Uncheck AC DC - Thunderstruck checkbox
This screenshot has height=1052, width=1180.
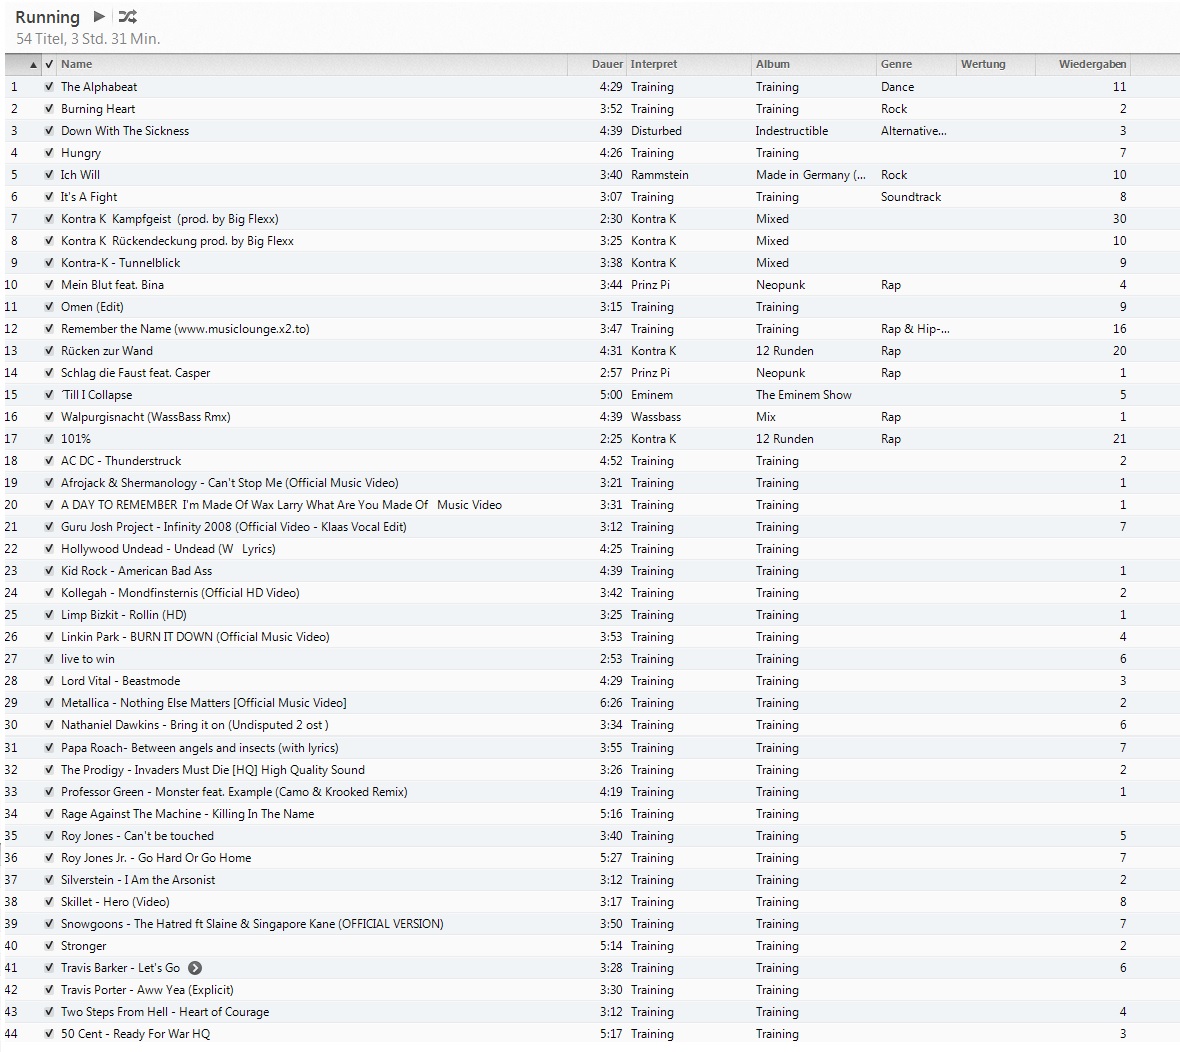pyautogui.click(x=49, y=461)
